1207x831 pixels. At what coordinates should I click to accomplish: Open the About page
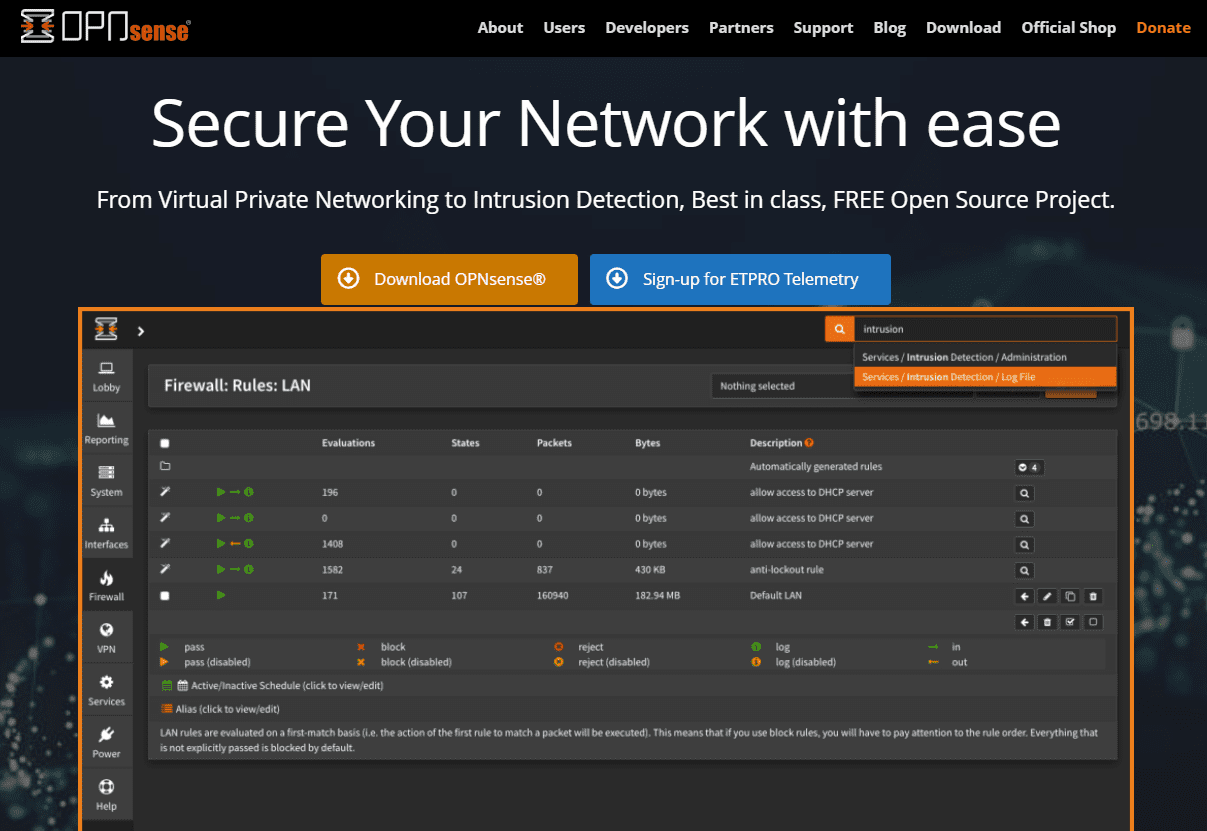500,28
